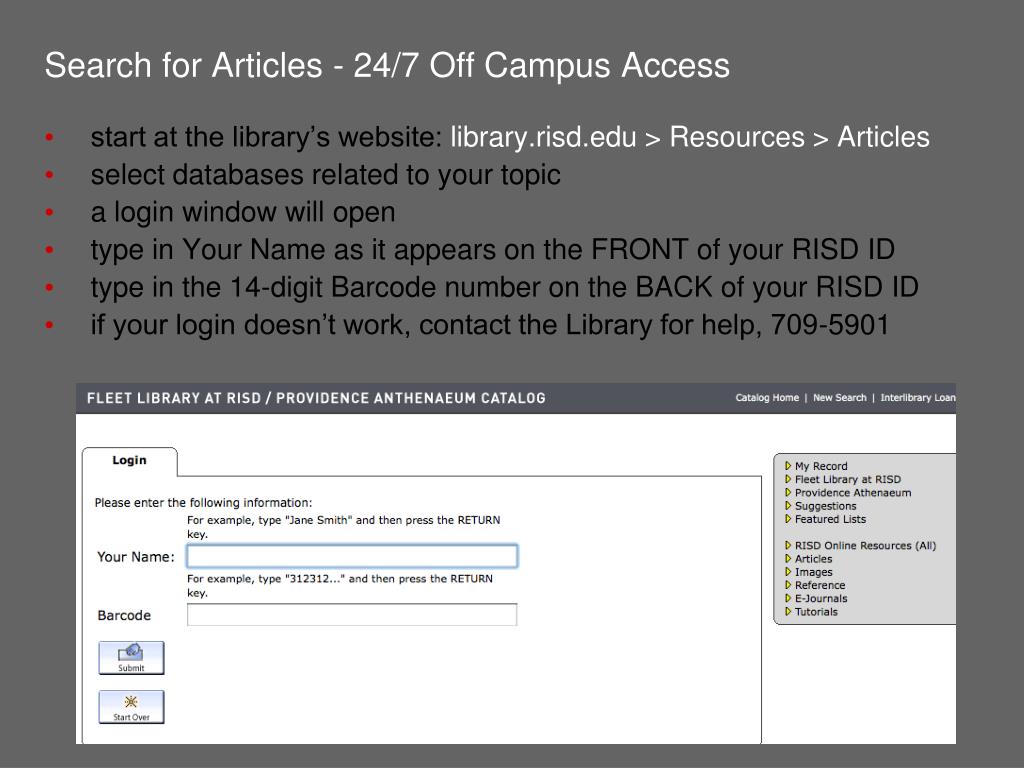Open the Reference sidebar link
Viewport: 1024px width, 768px height.
pyautogui.click(x=820, y=585)
